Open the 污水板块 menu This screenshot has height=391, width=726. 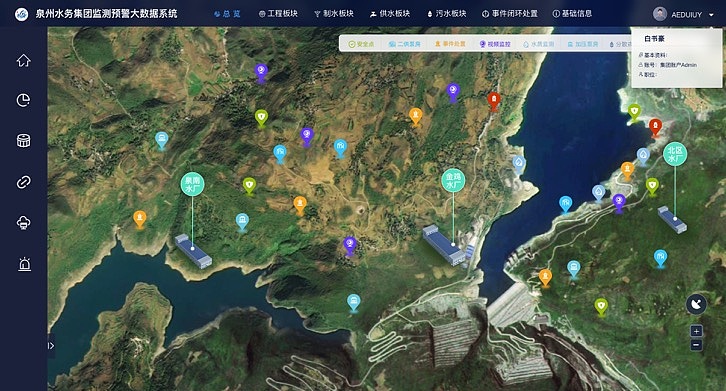(x=446, y=14)
